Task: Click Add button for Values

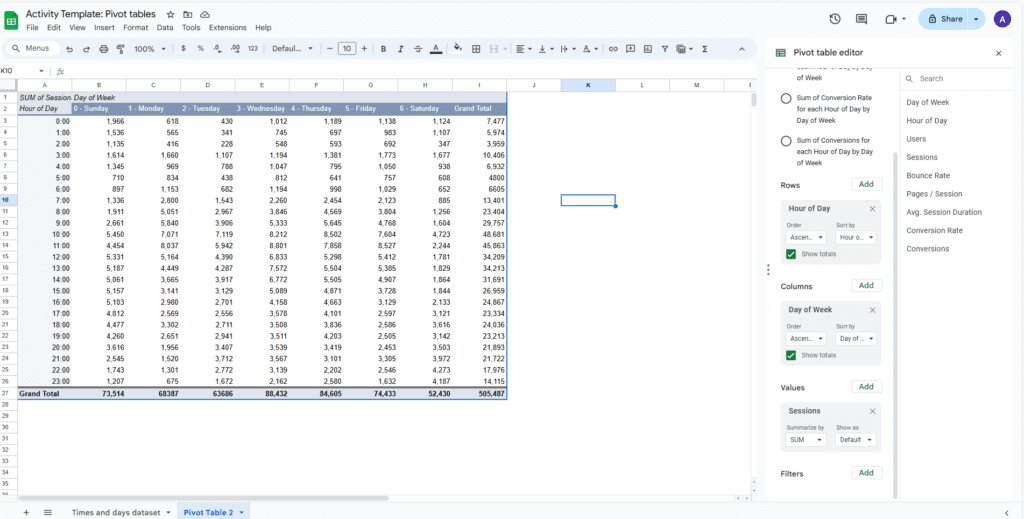Action: click(x=867, y=387)
